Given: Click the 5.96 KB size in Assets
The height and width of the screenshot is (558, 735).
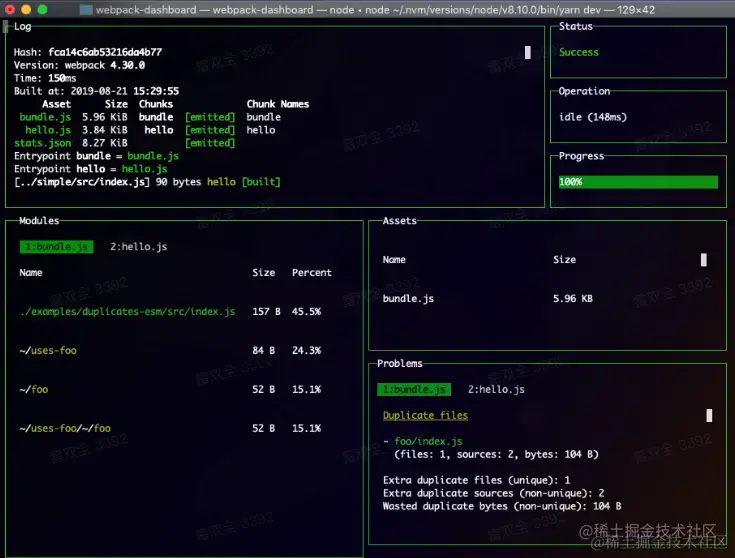Looking at the screenshot, I should [x=573, y=299].
